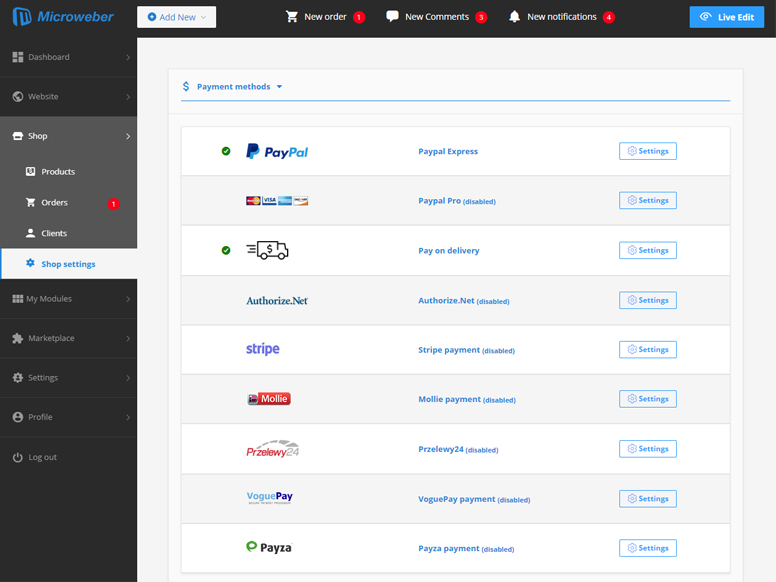Open Settings for Przelewy24
Screen dimensions: 776x582
(648, 449)
